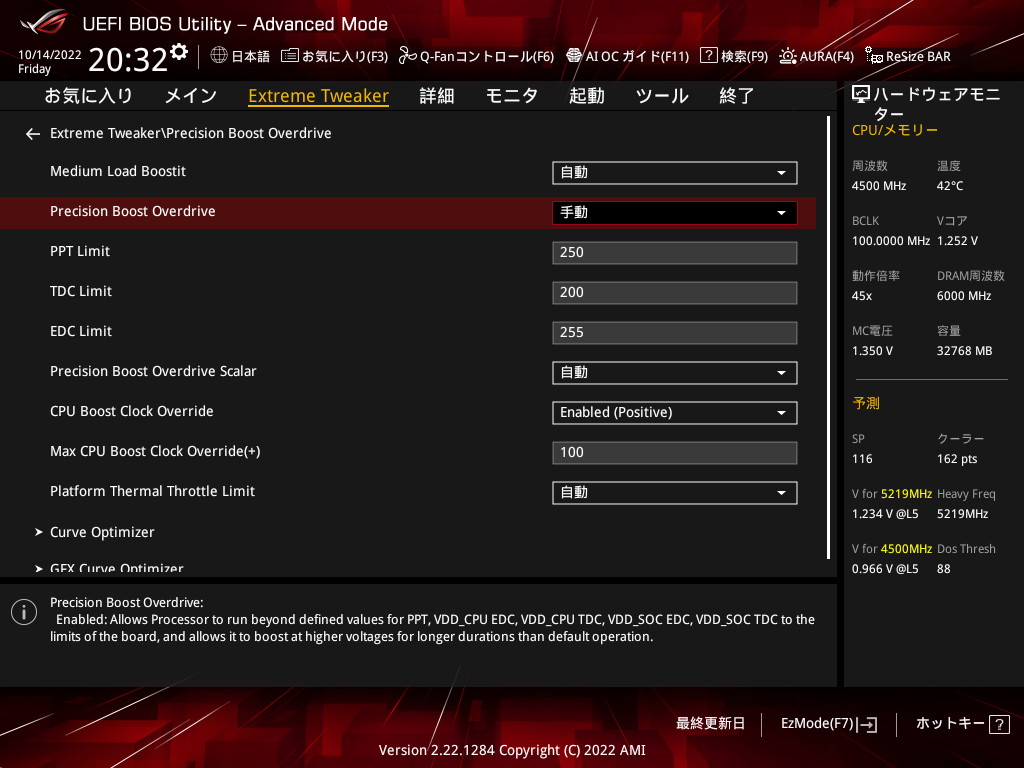Switch to お気に入り tab
Screen dimensions: 1024x768
click(x=89, y=96)
